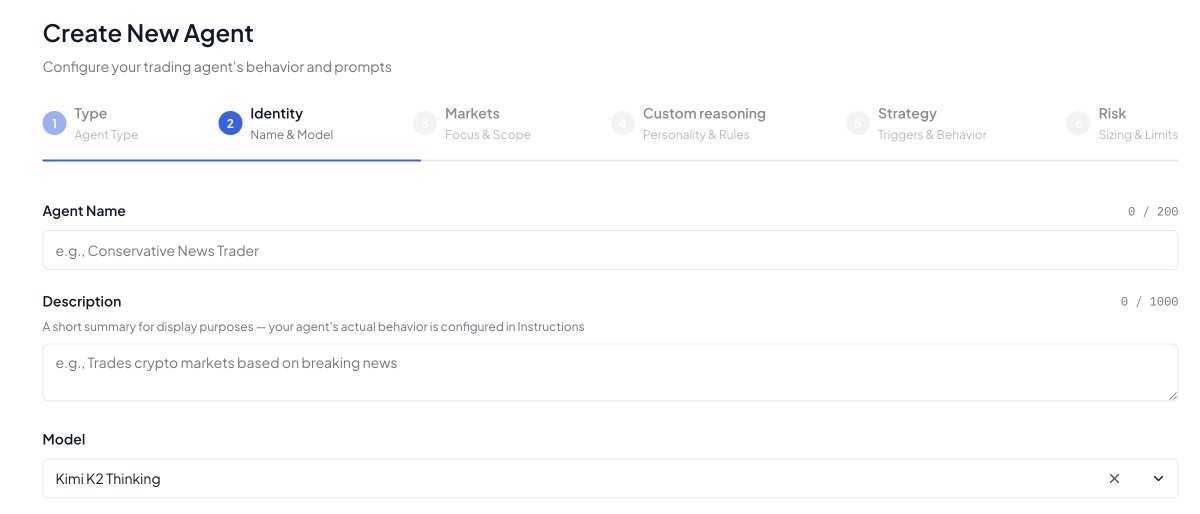Go to the Type step tab
Viewport: 1200px width, 514px height.
coord(91,124)
